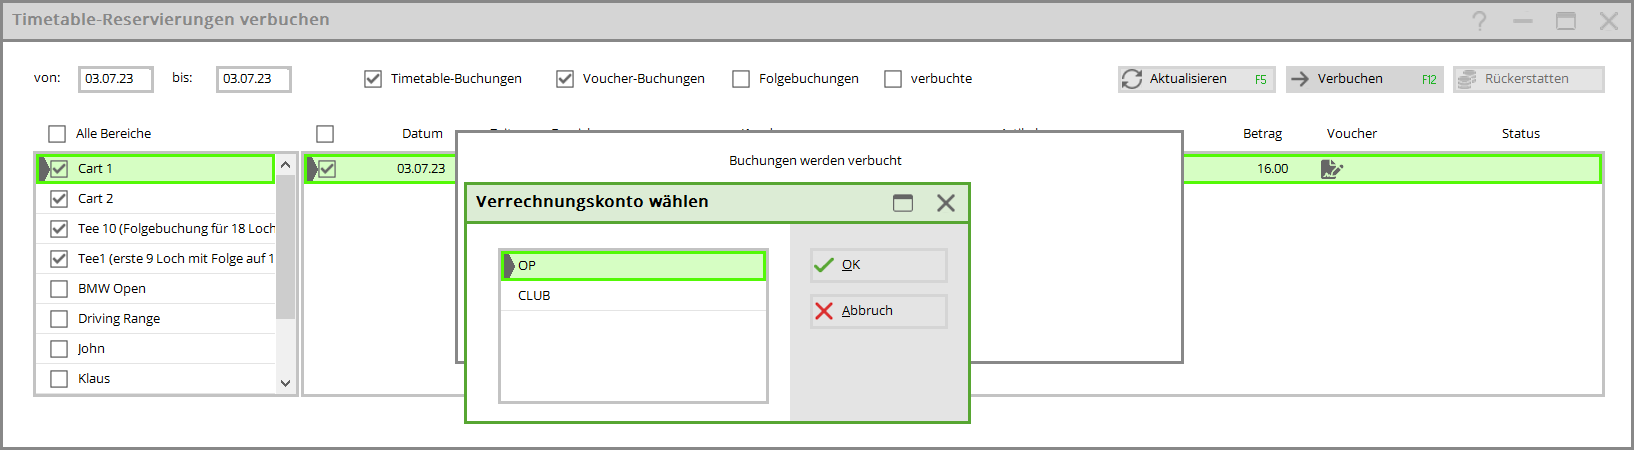Enable the verbuchte checkbox
The height and width of the screenshot is (450, 1634).
[x=893, y=79]
